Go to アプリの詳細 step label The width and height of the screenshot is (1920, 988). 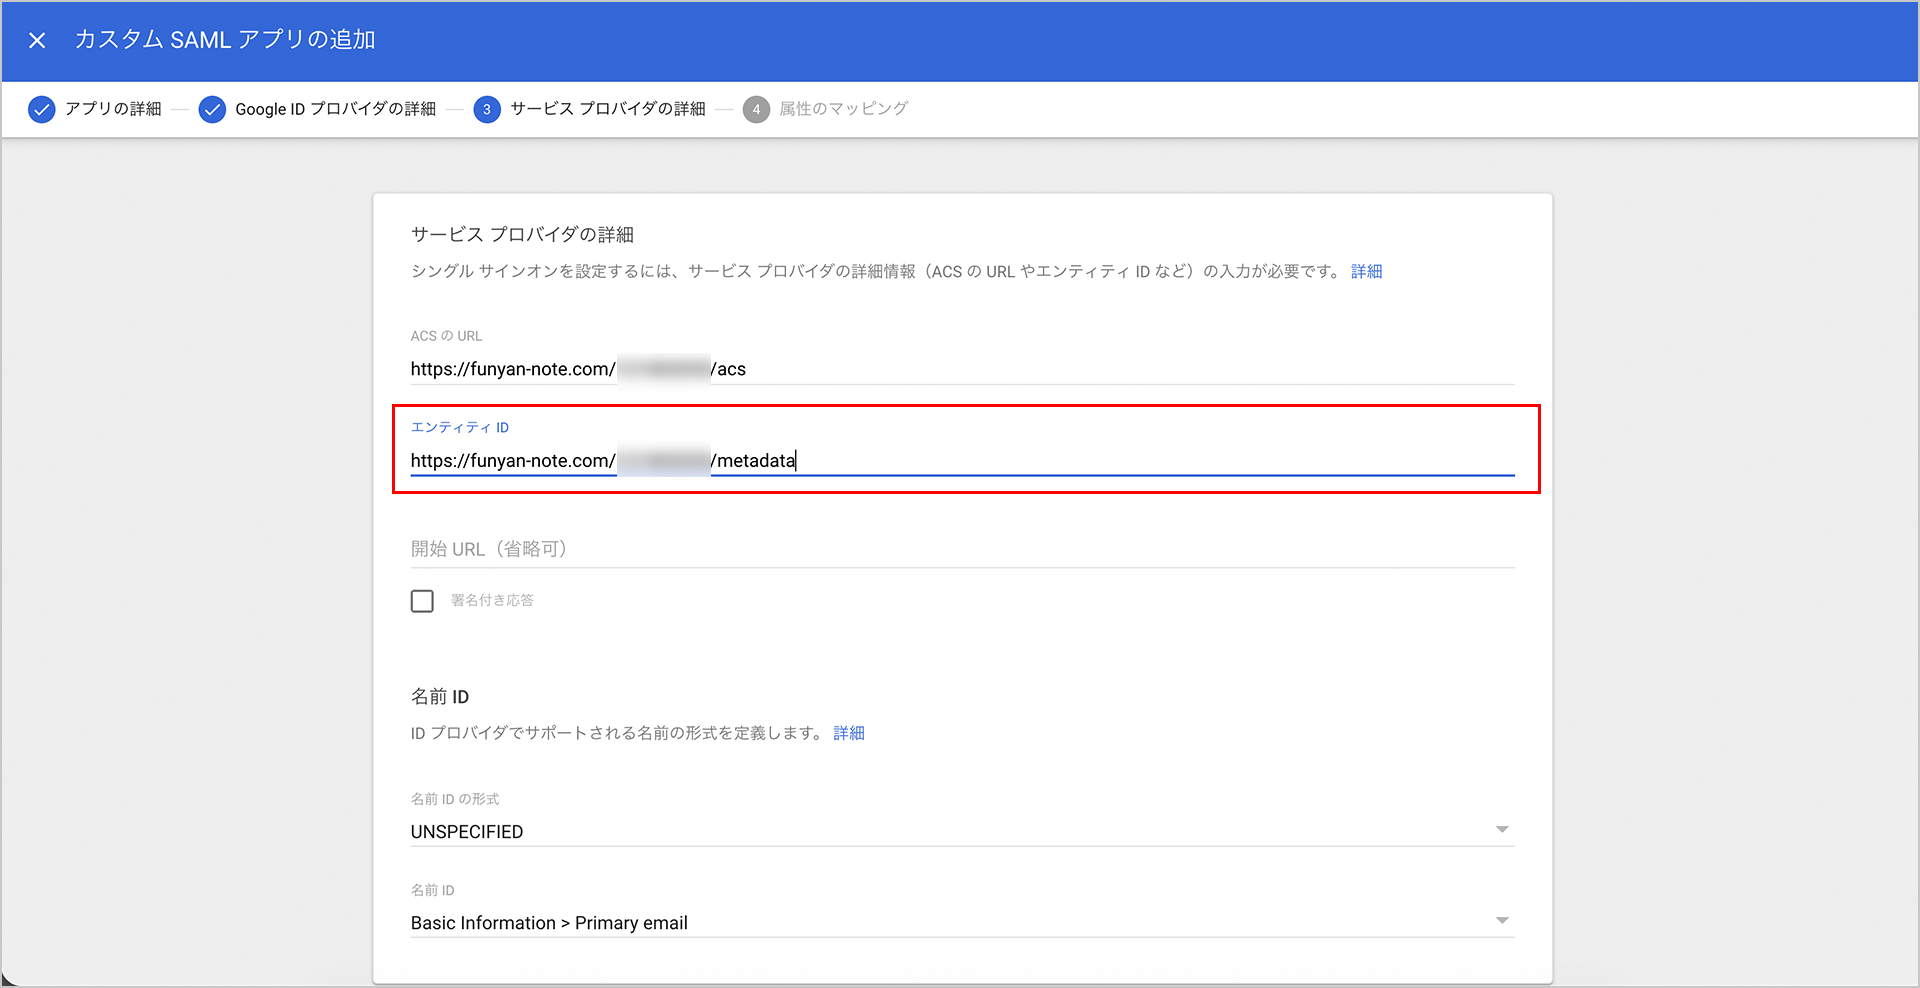point(113,109)
